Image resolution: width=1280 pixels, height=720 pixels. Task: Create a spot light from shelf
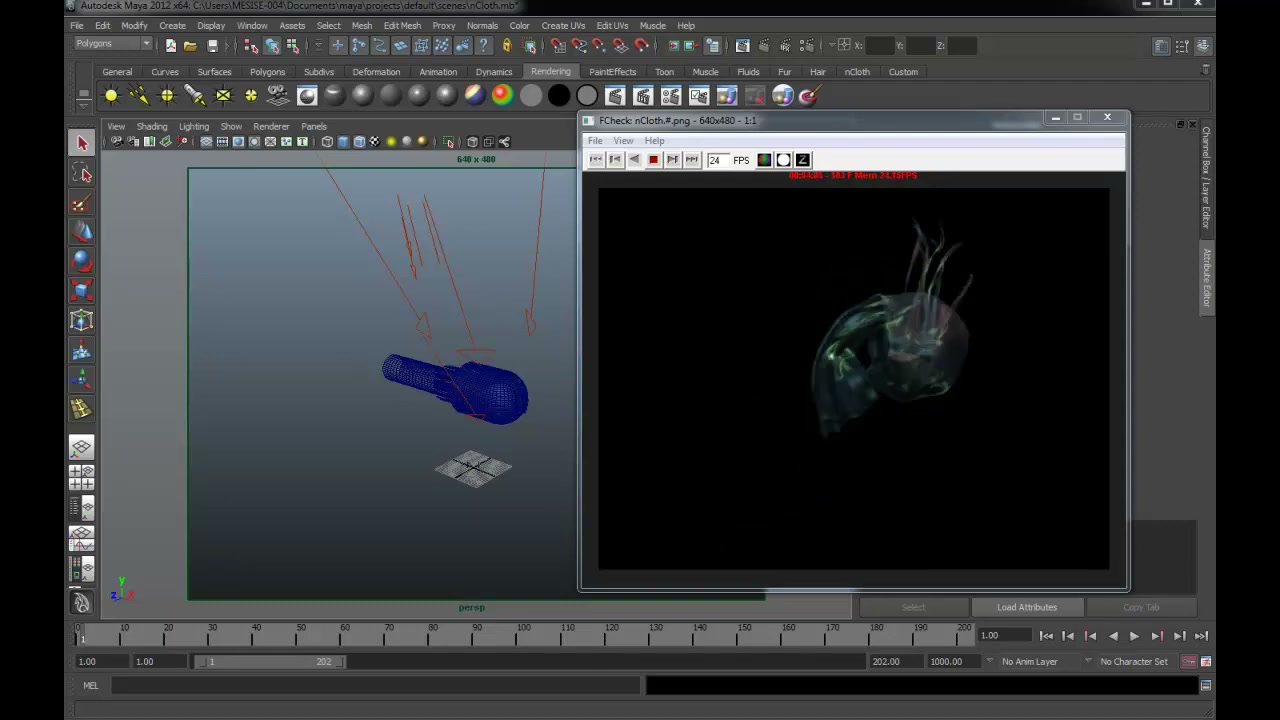click(x=195, y=96)
